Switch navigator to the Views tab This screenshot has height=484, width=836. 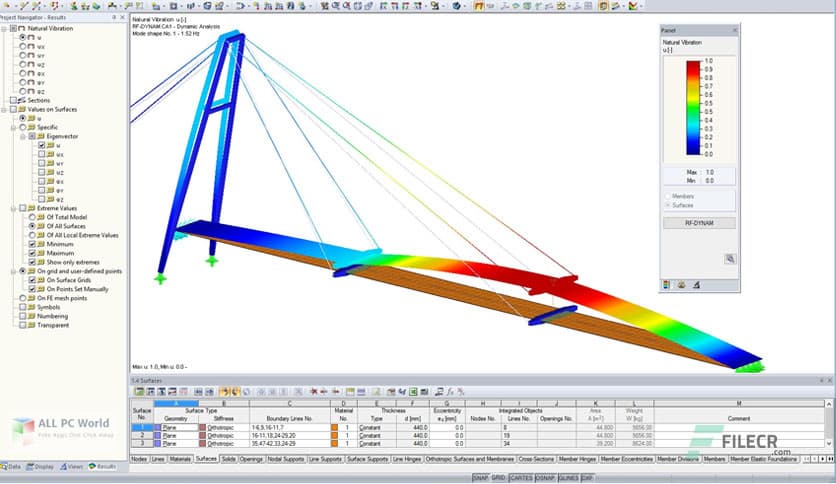point(71,466)
